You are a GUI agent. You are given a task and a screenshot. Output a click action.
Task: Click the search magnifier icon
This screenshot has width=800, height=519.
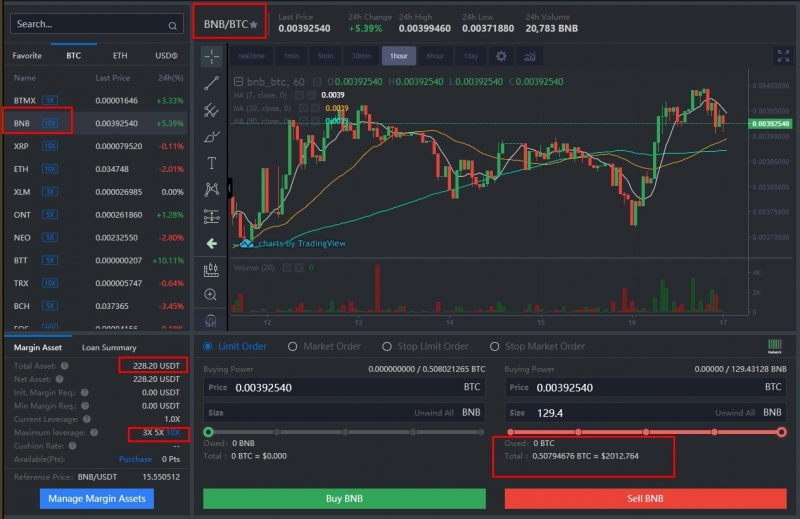pos(172,26)
